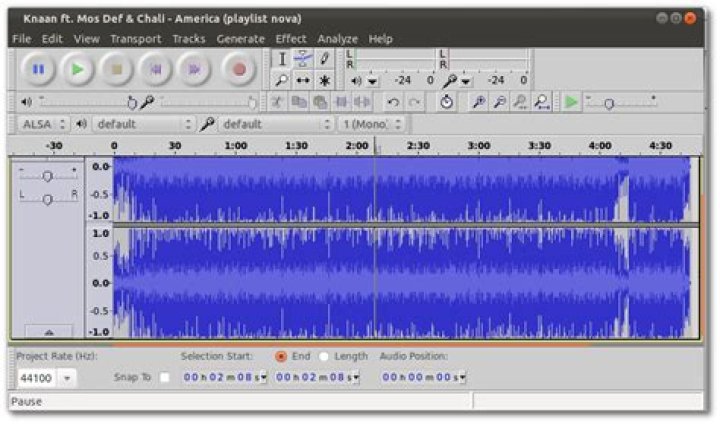Image resolution: width=720 pixels, height=424 pixels.
Task: Click the Zoom In icon
Action: (x=478, y=102)
